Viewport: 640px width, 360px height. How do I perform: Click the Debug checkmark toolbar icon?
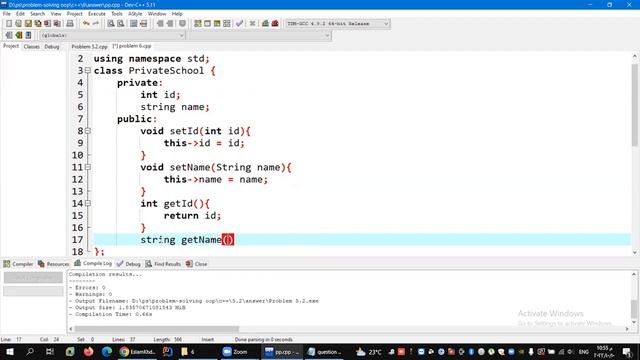pyautogui.click(x=240, y=24)
